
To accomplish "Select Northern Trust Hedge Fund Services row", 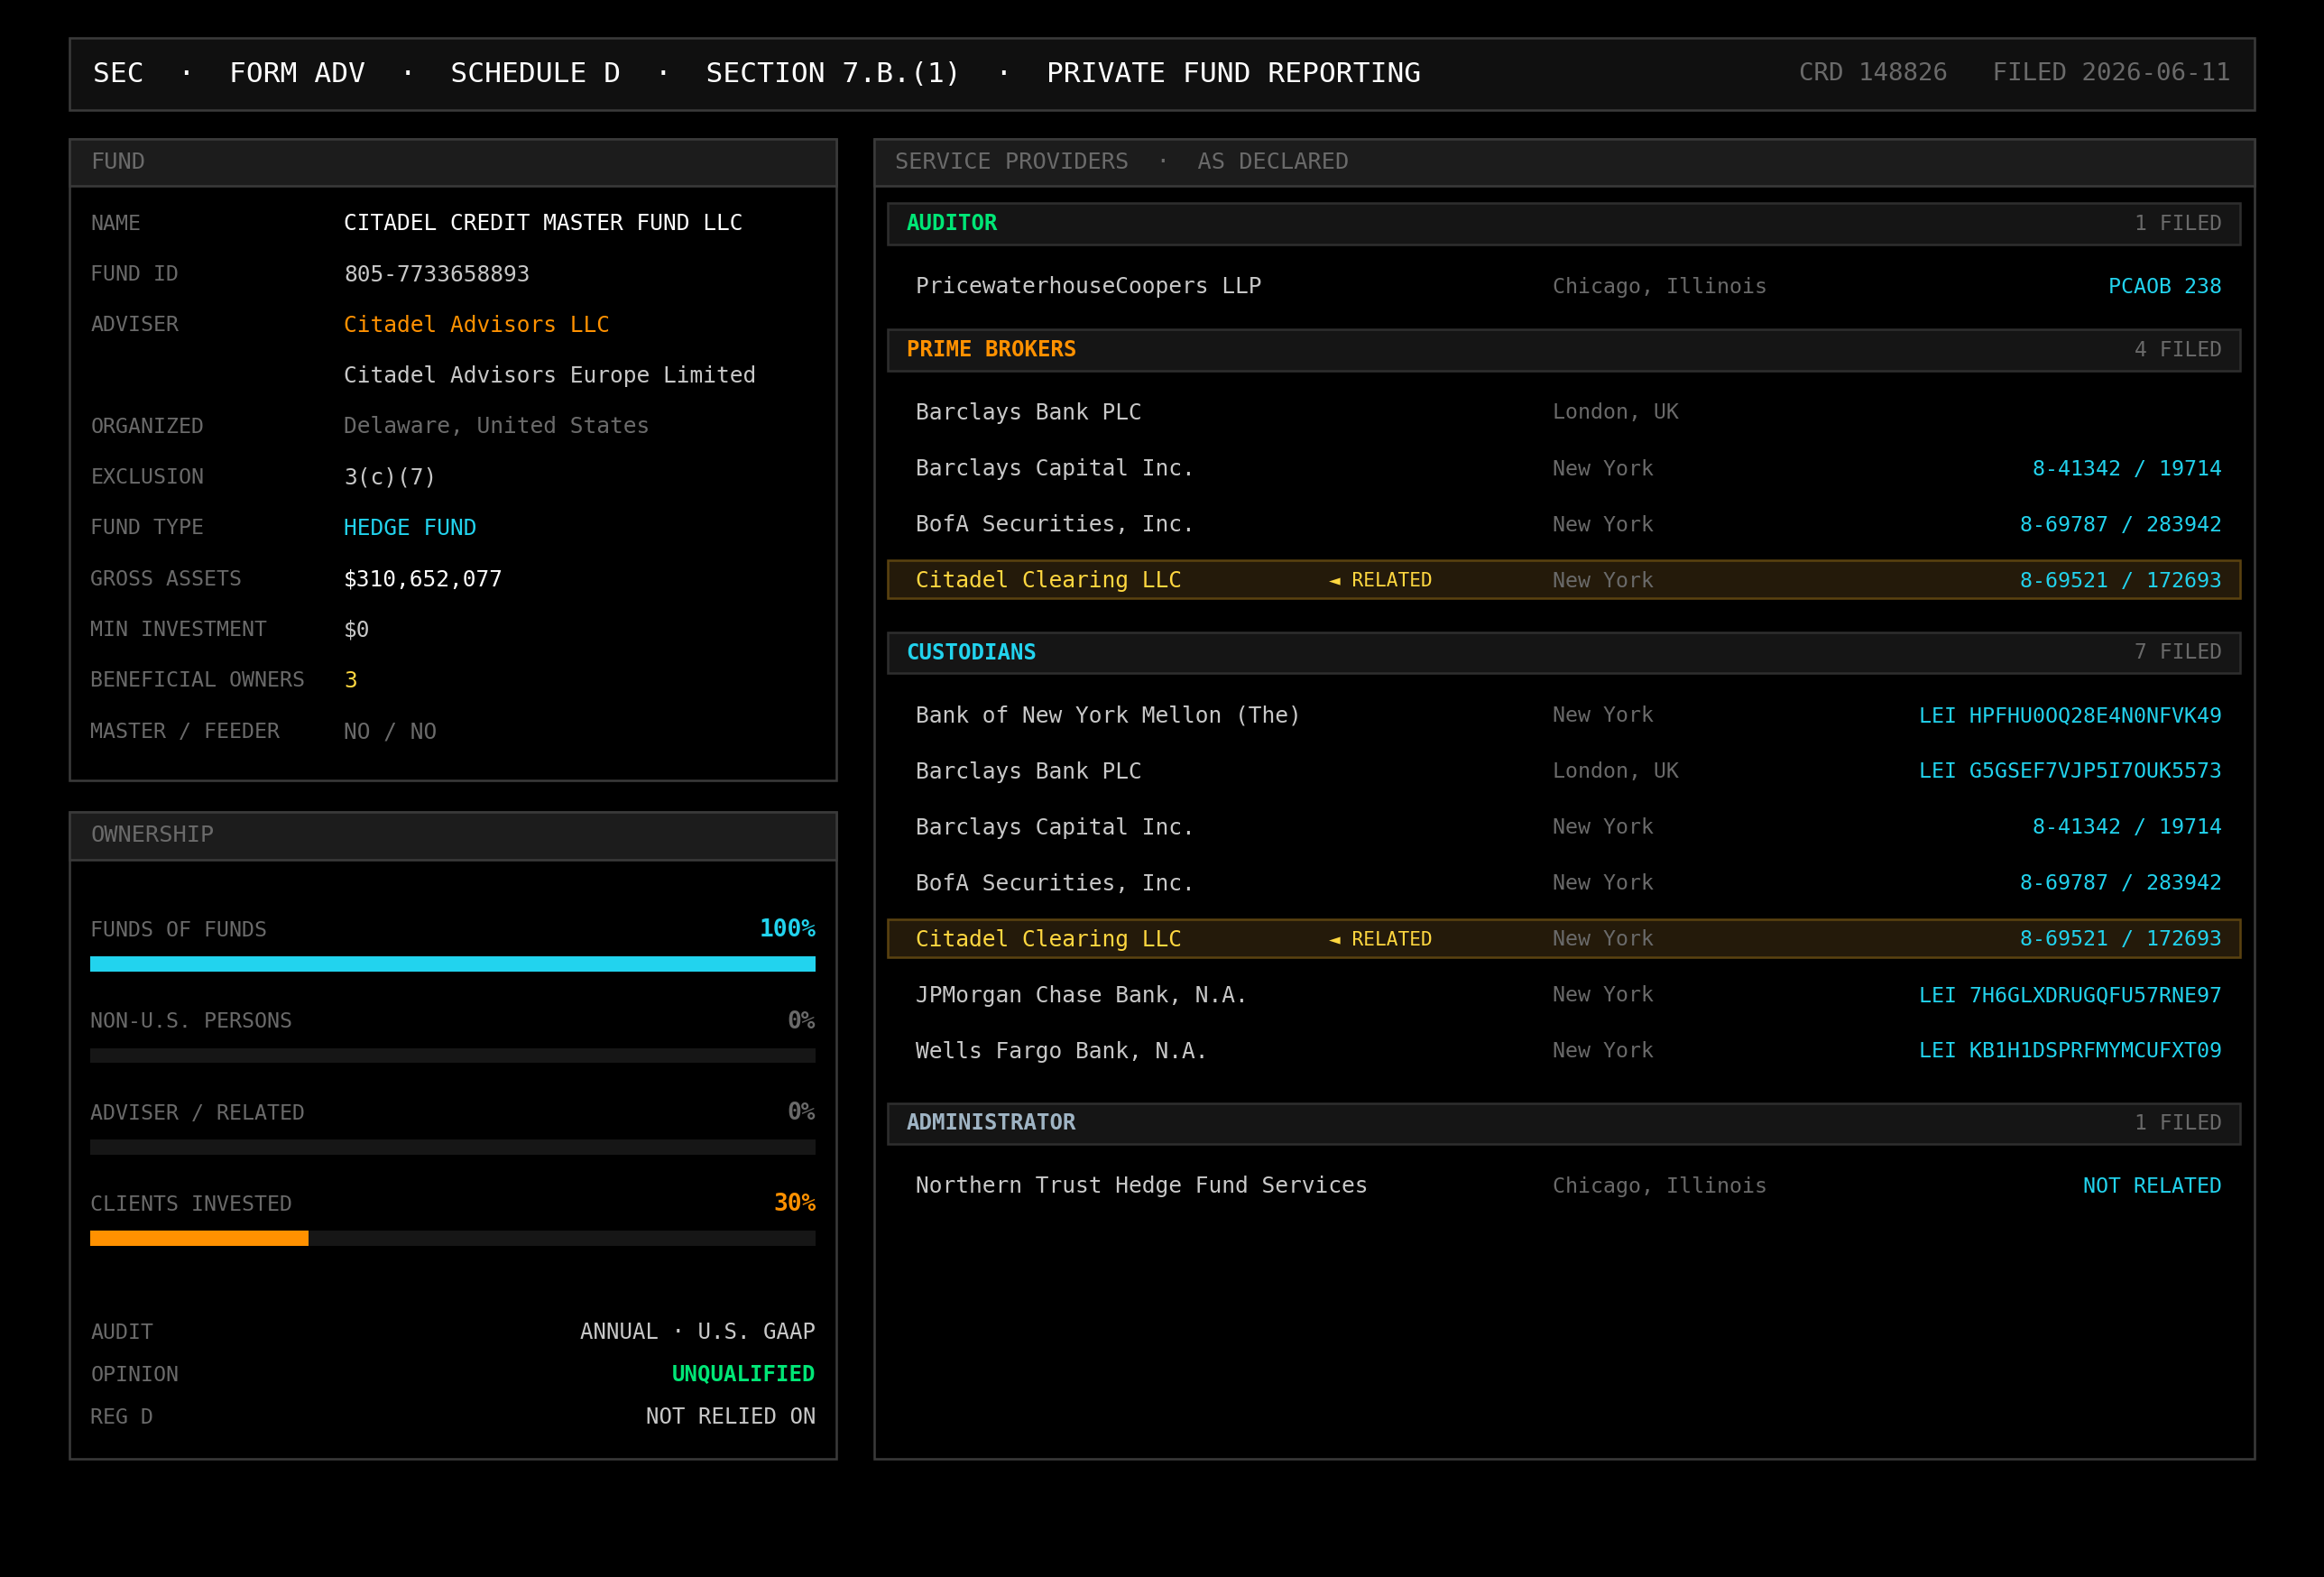I will [1563, 1186].
